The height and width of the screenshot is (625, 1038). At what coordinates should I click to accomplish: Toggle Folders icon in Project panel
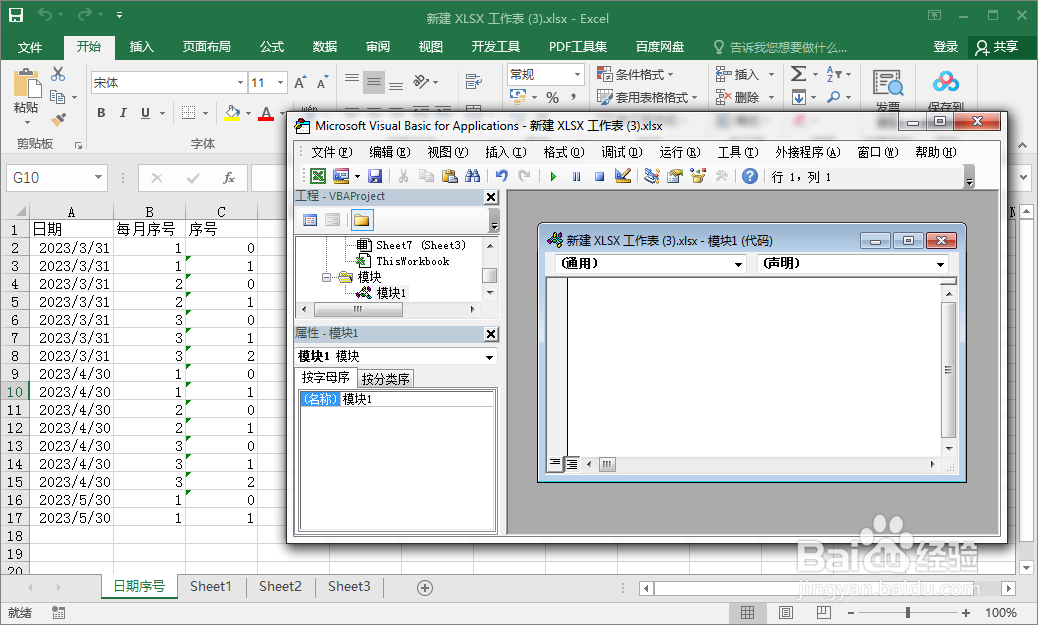point(361,220)
